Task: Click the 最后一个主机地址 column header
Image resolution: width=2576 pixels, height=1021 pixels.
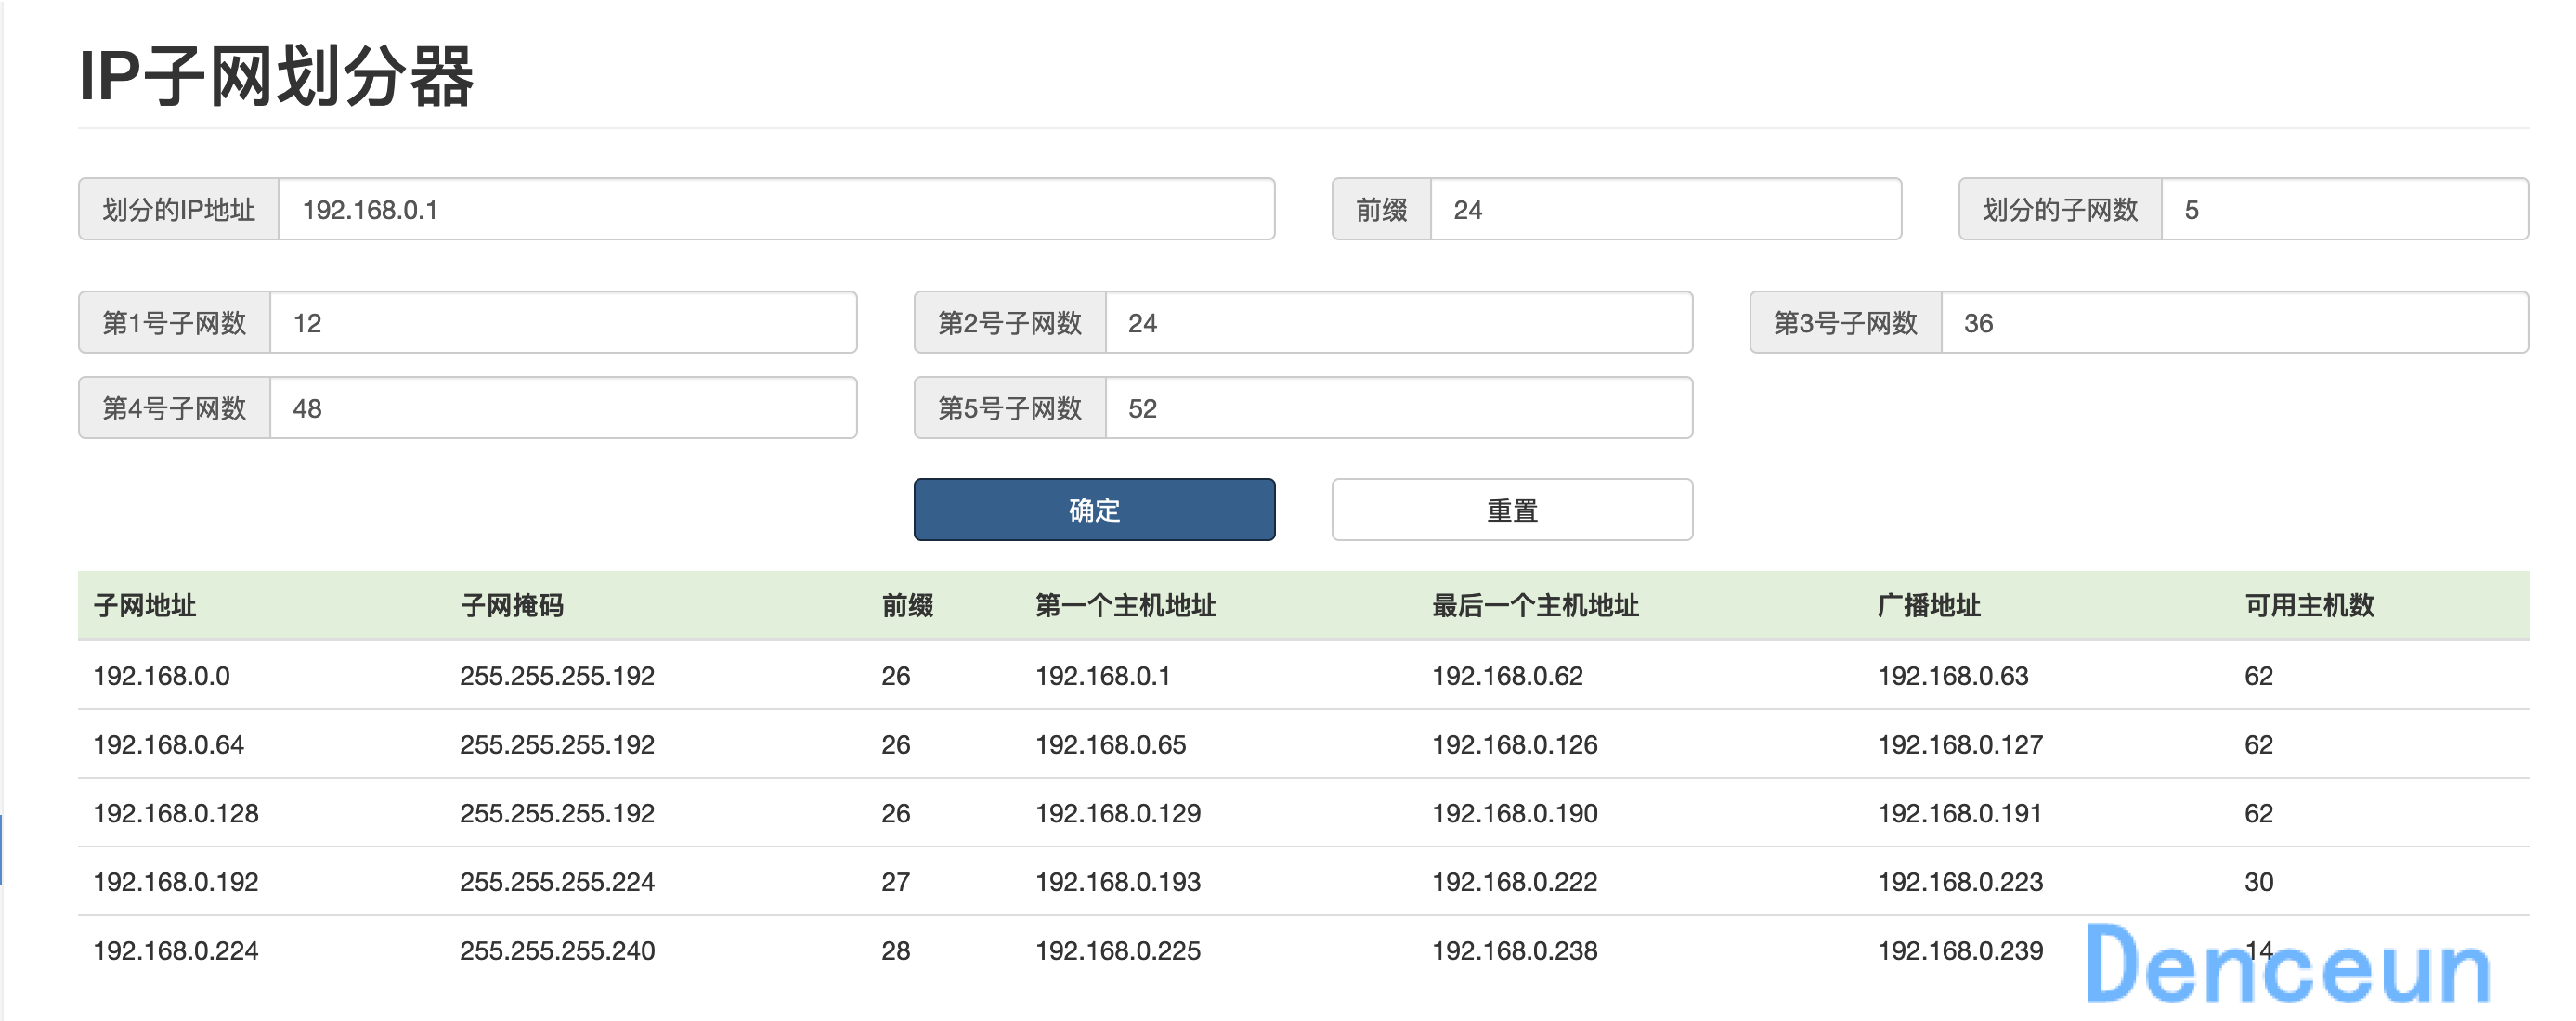Action: coord(1535,605)
